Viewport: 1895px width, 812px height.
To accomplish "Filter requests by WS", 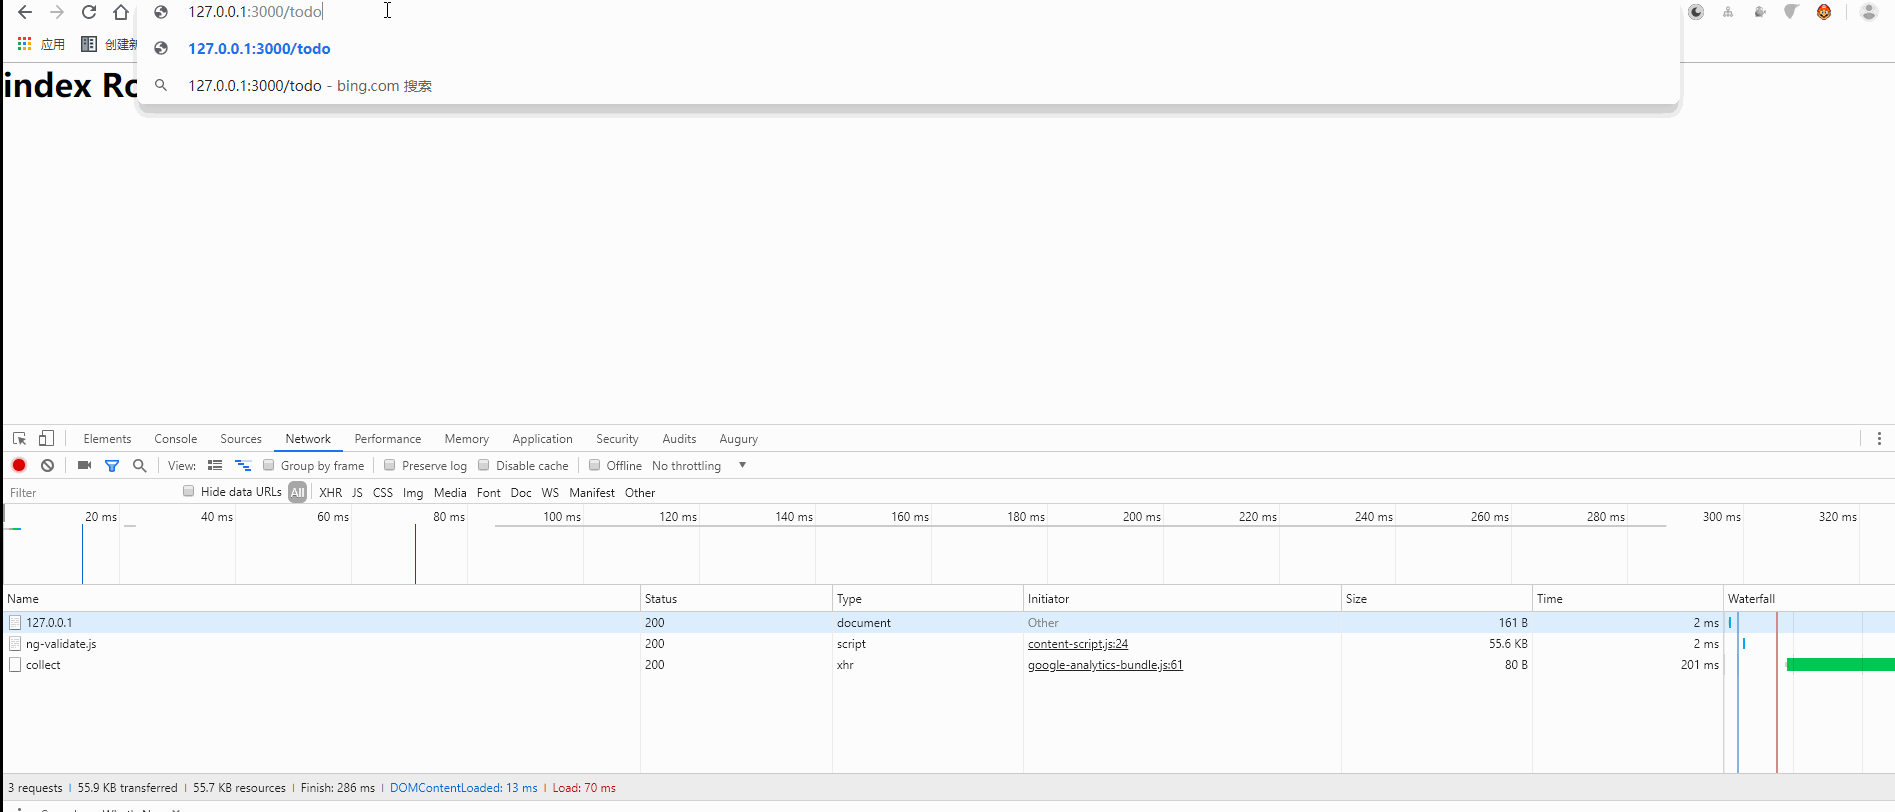I will point(550,493).
